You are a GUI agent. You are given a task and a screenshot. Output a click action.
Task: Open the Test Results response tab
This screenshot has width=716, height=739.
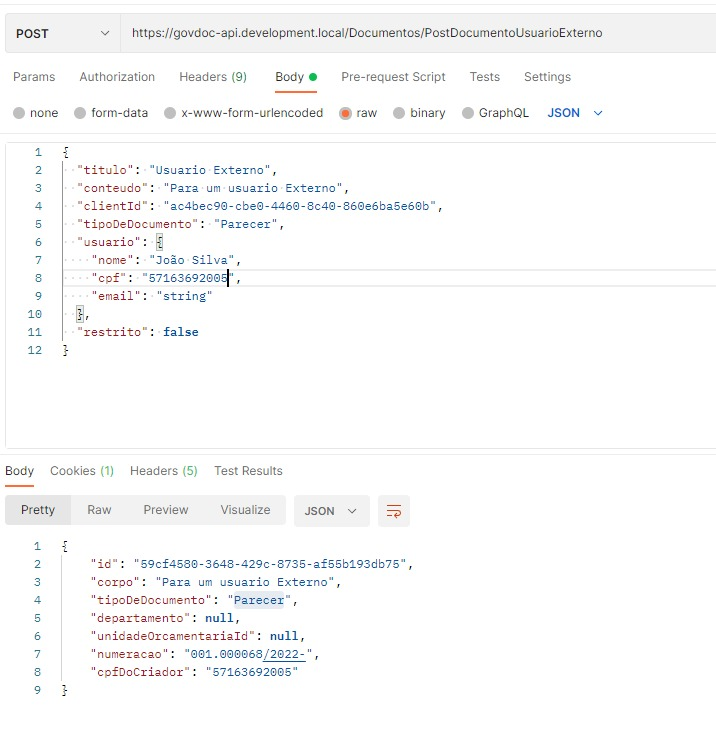tap(248, 471)
